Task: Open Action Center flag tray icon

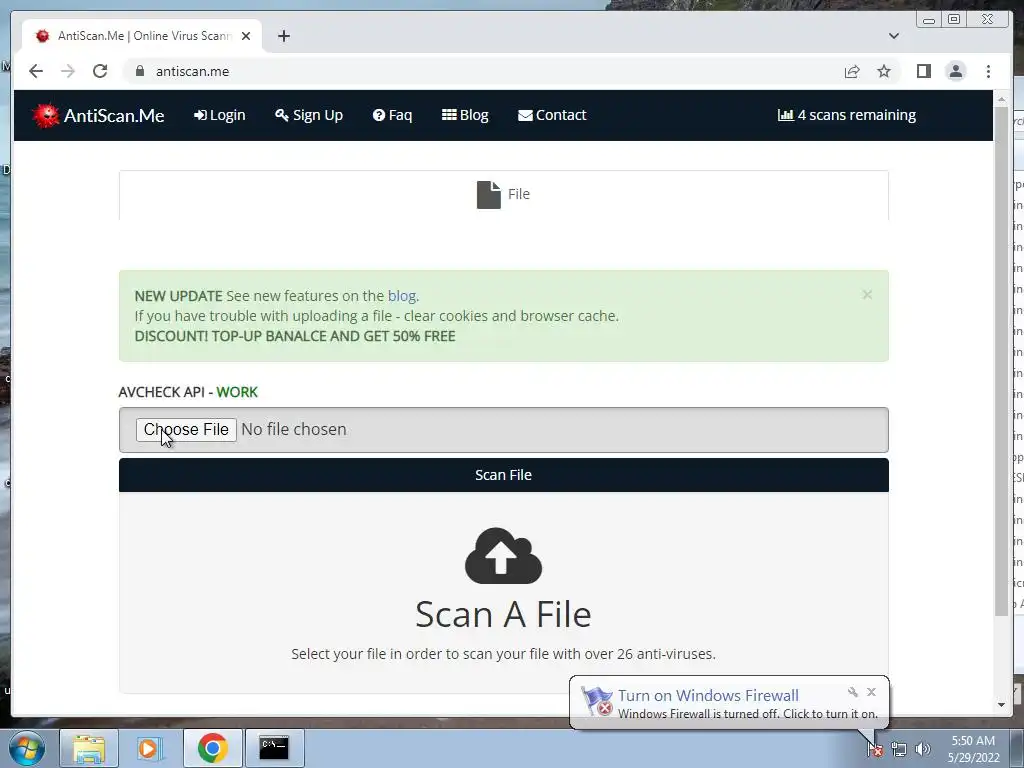Action: coord(875,749)
